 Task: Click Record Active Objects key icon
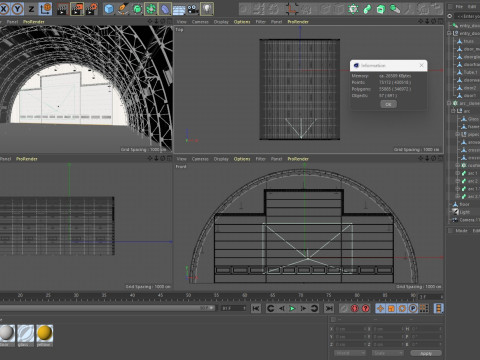344,308
